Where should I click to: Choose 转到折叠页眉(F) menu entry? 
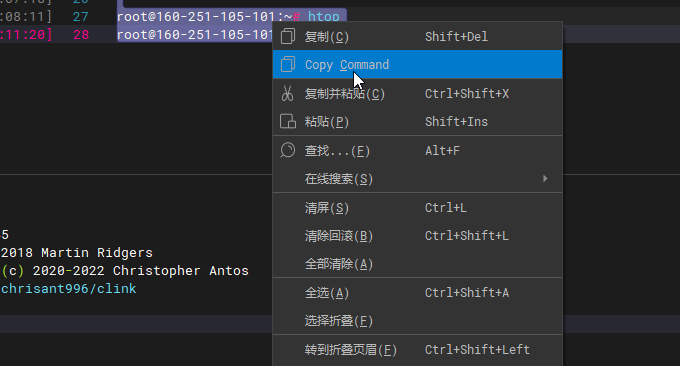click(417, 350)
